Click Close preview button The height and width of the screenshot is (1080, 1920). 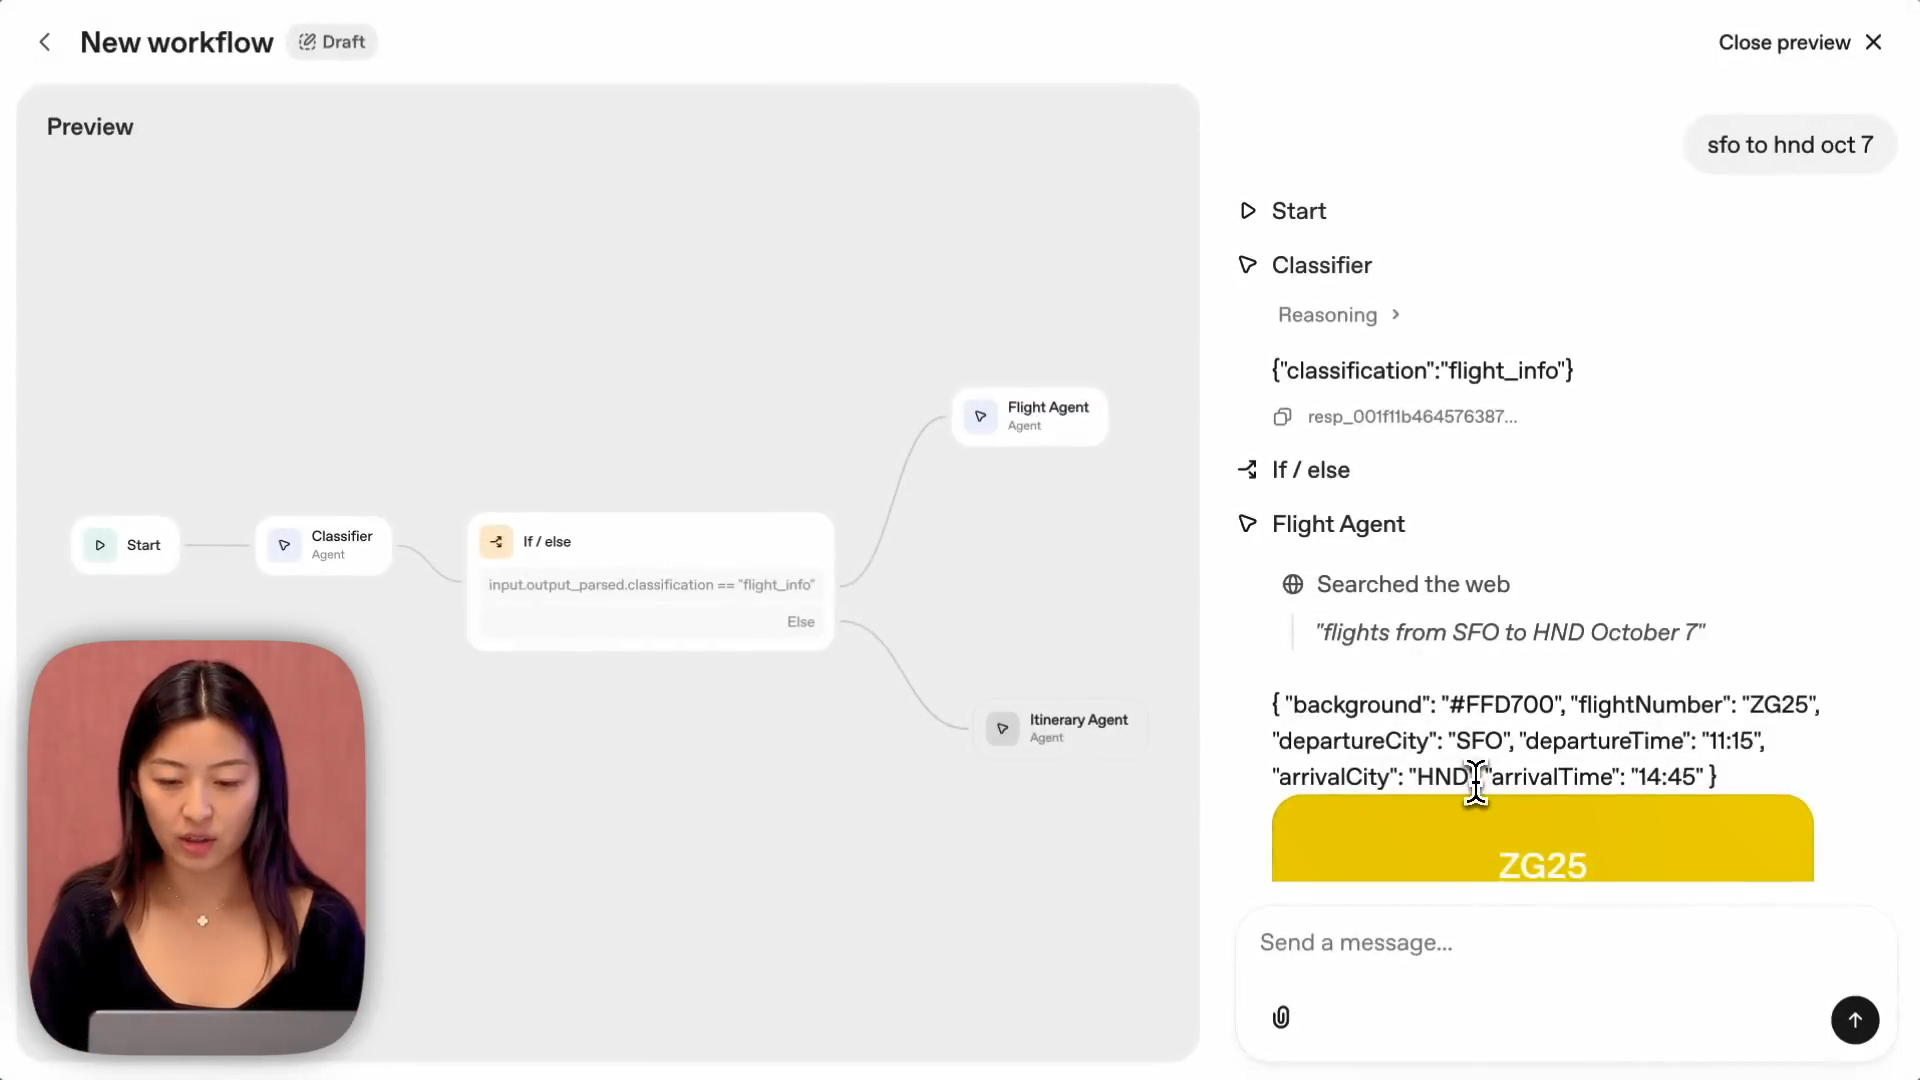1799,42
